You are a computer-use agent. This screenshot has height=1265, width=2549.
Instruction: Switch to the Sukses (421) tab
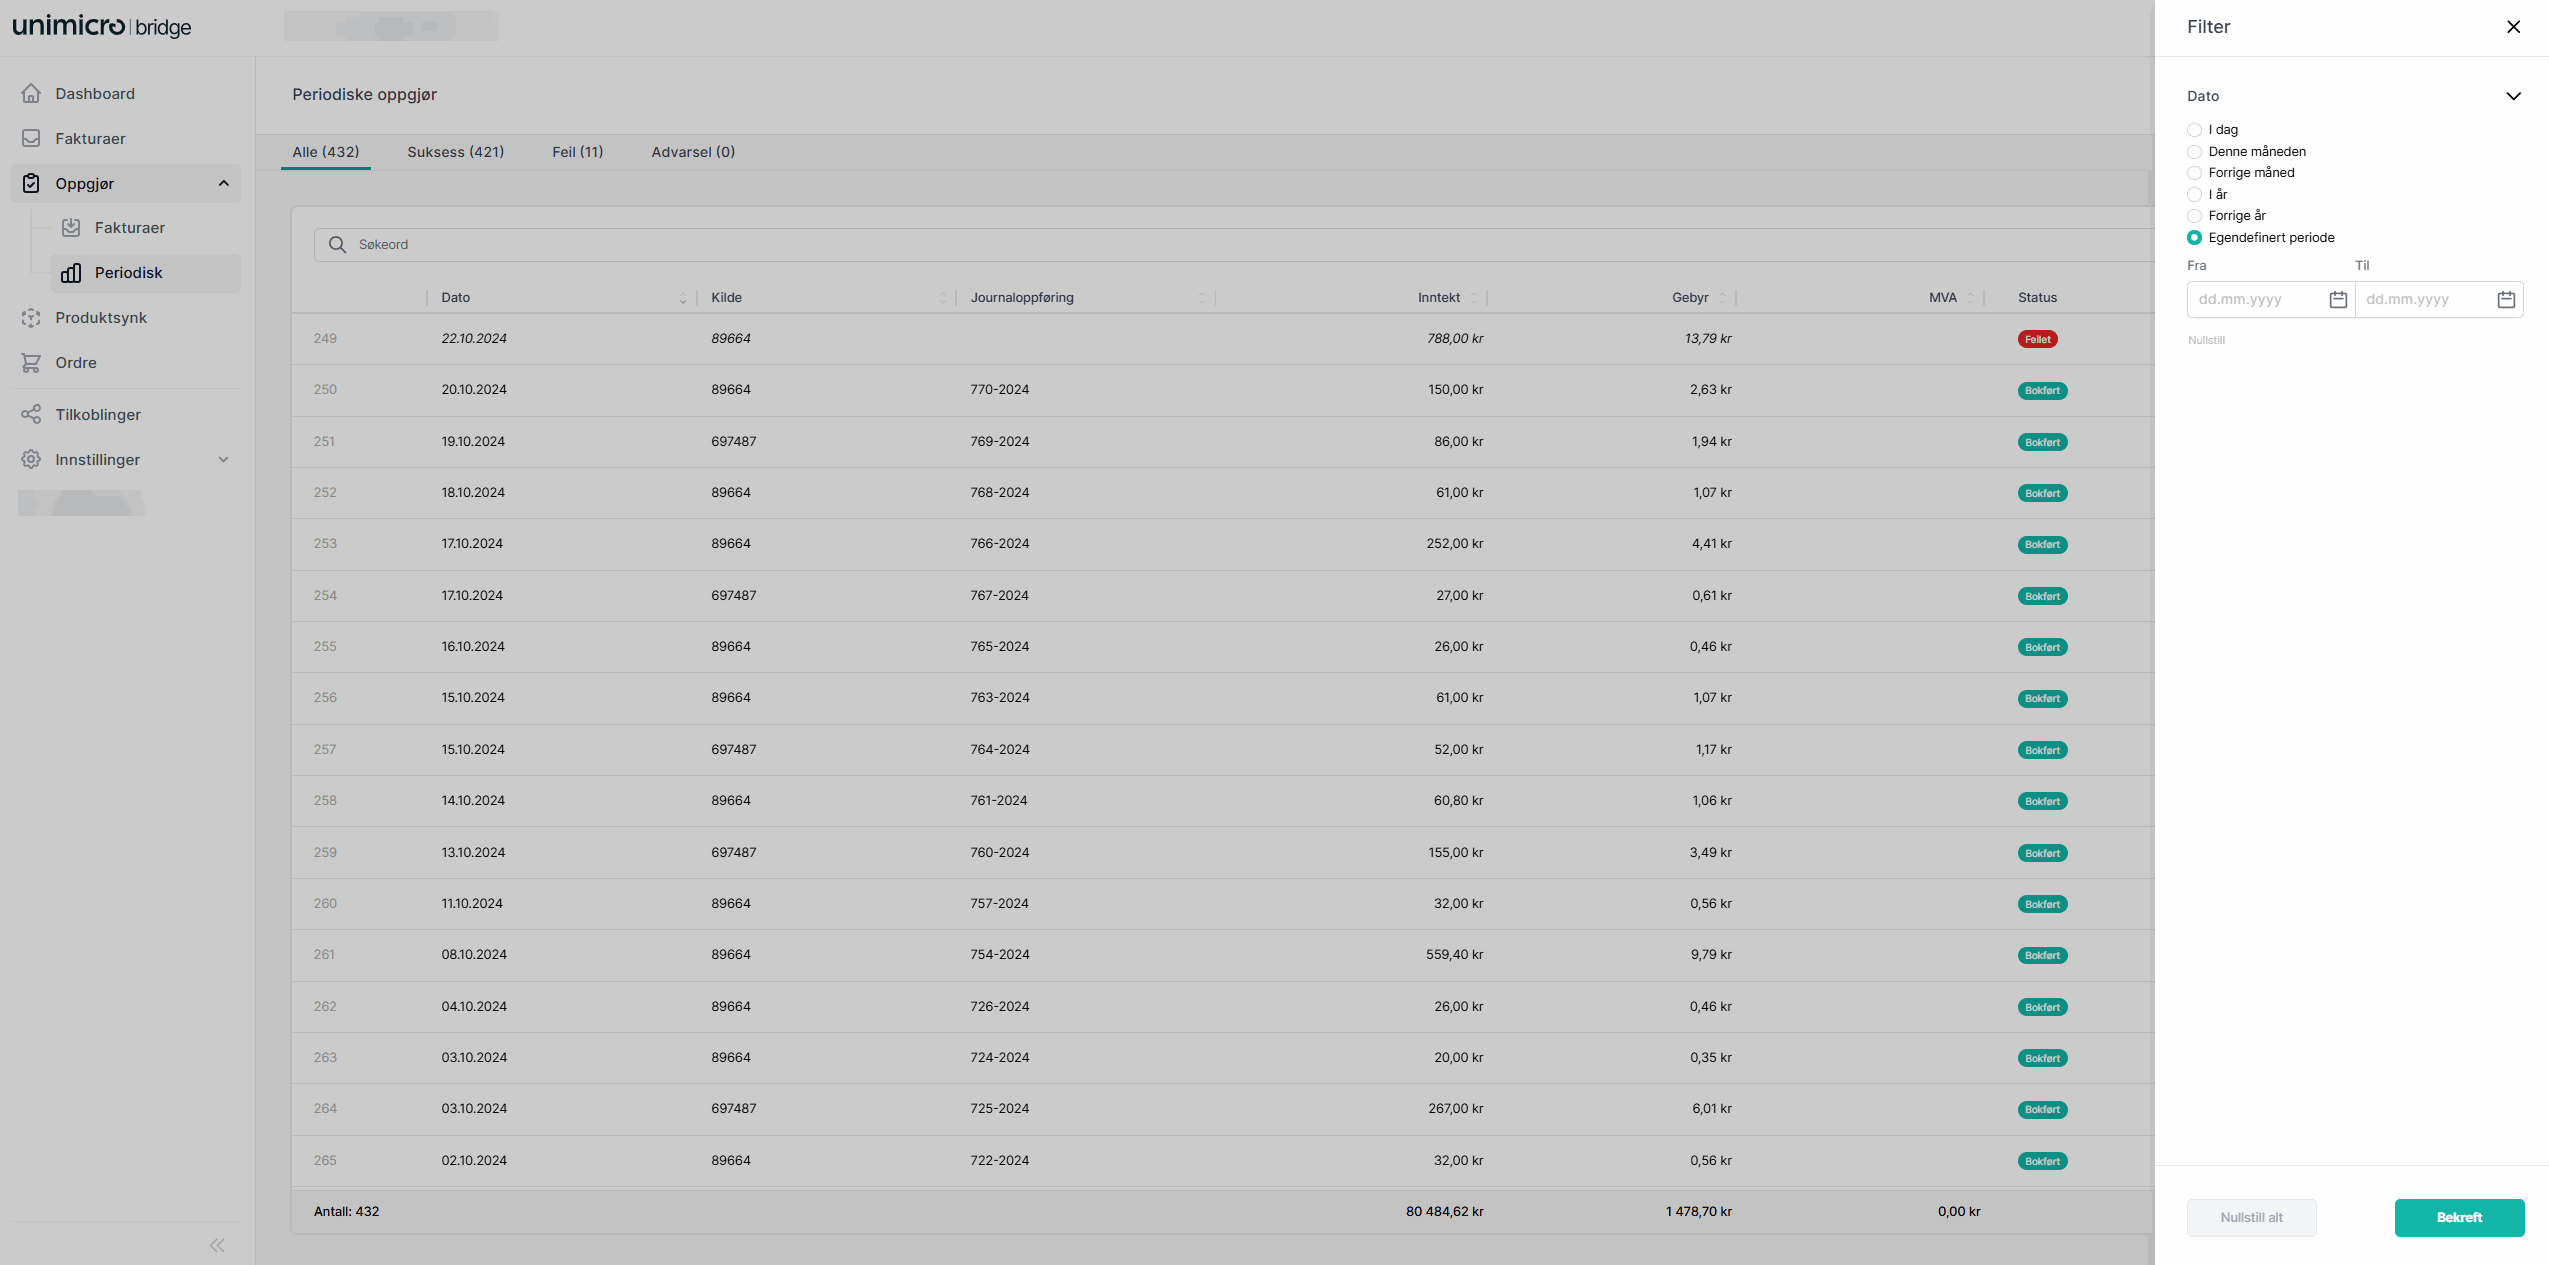(455, 152)
